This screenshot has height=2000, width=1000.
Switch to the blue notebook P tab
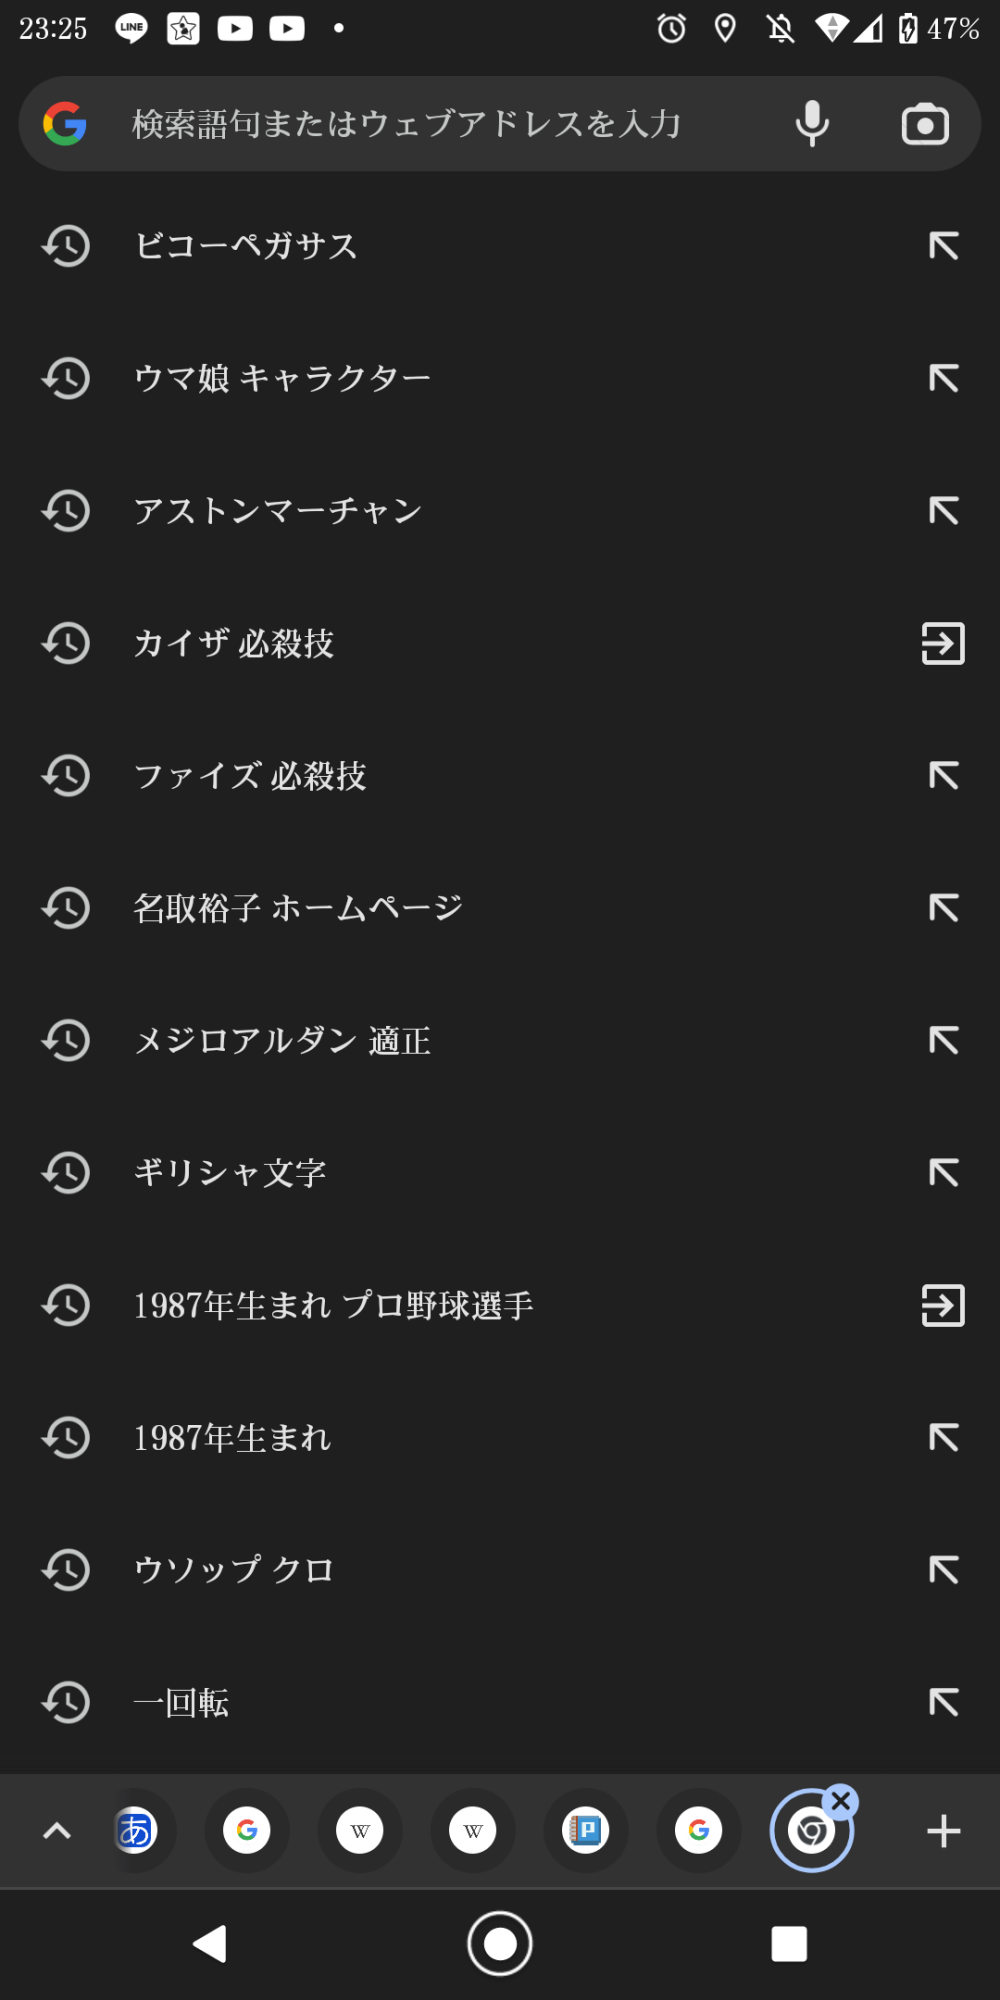point(586,1831)
